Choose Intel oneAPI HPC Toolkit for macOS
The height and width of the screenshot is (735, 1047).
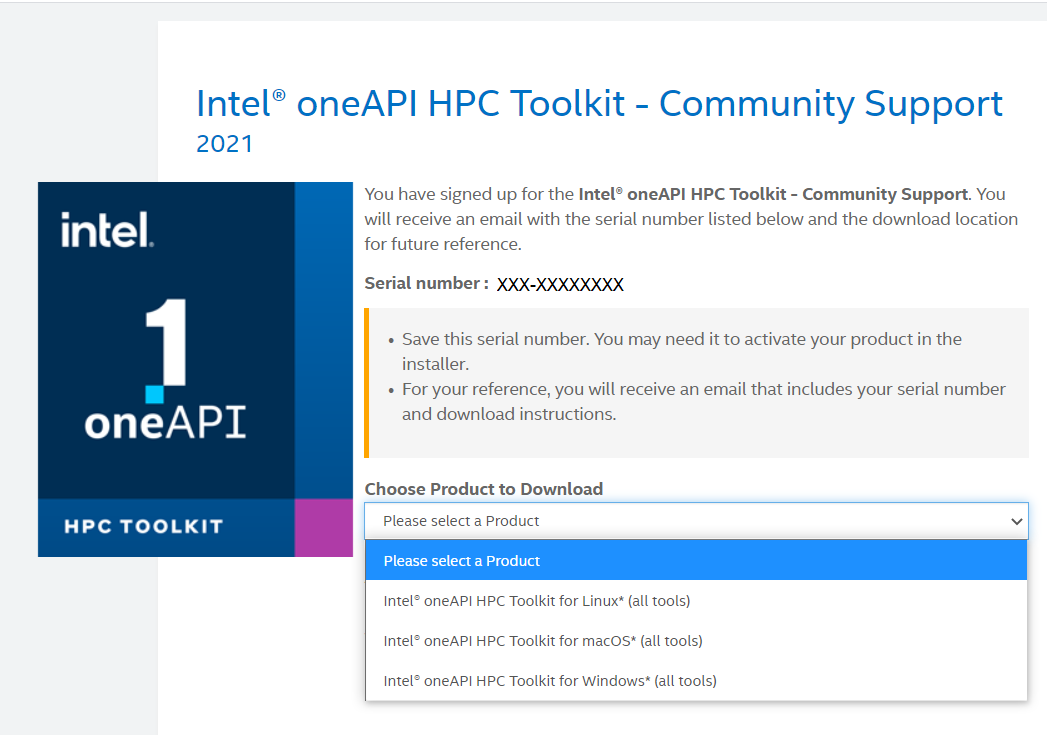coord(543,641)
